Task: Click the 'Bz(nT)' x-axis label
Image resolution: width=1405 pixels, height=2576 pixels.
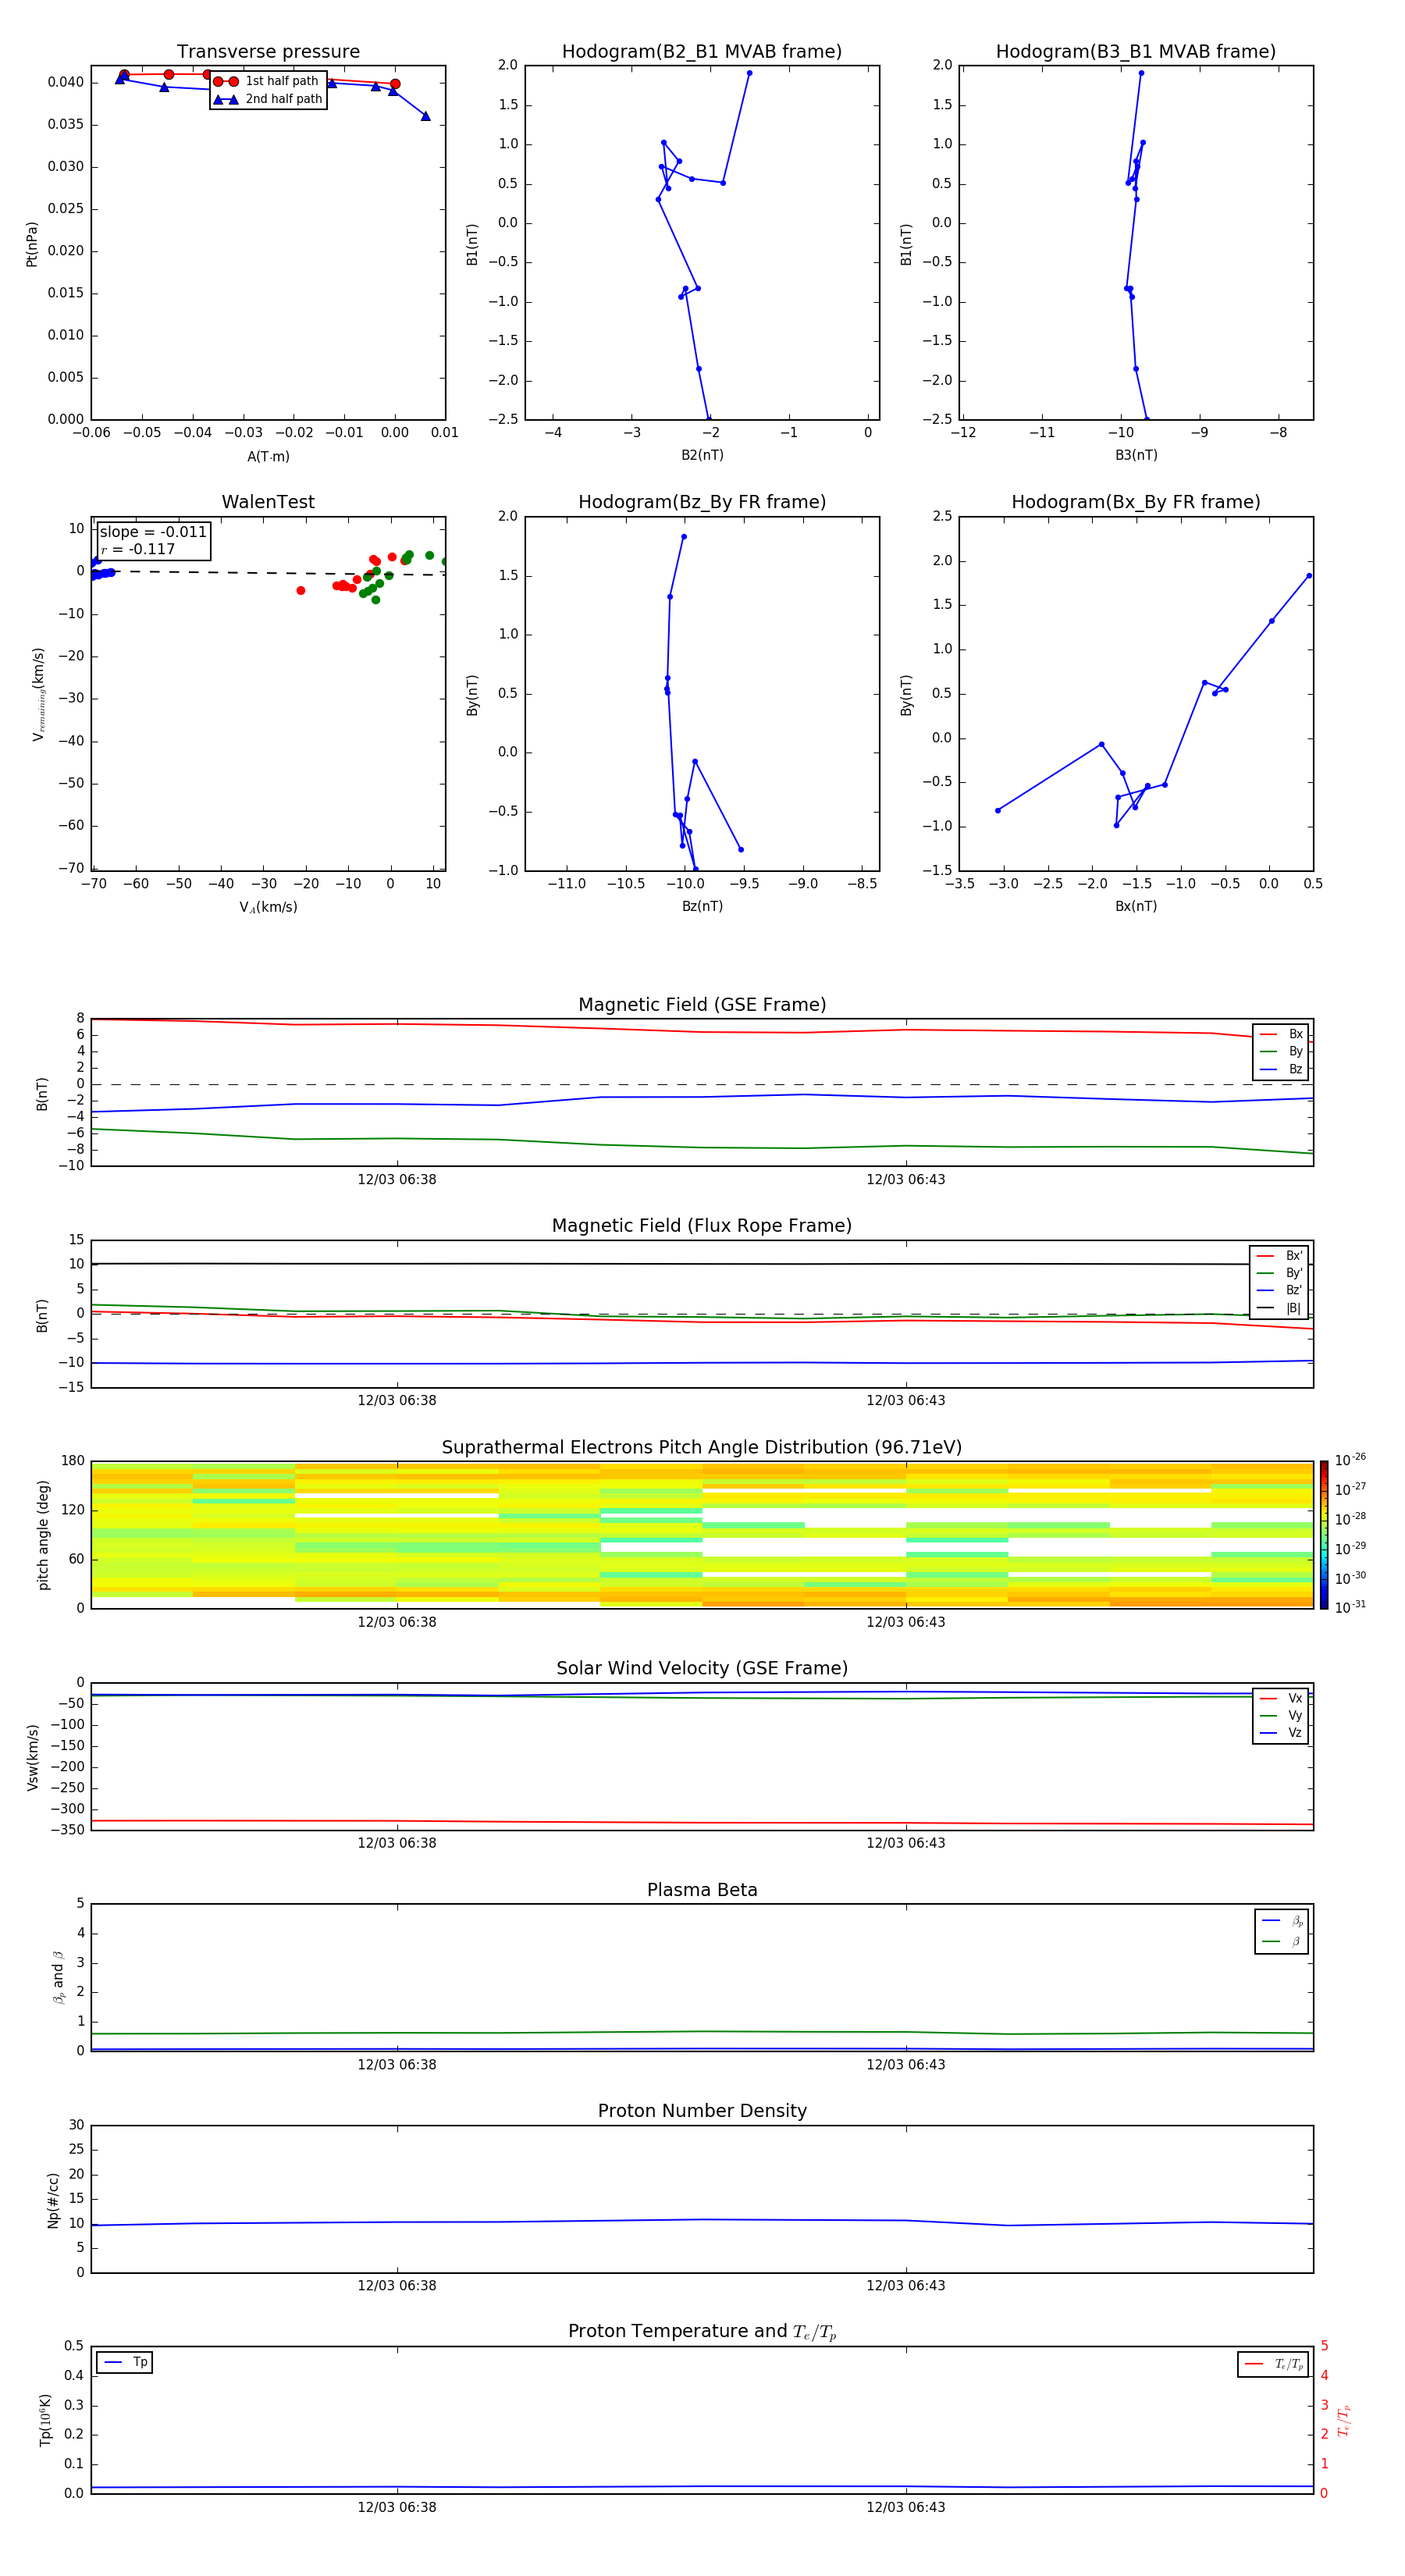Action: 702,906
